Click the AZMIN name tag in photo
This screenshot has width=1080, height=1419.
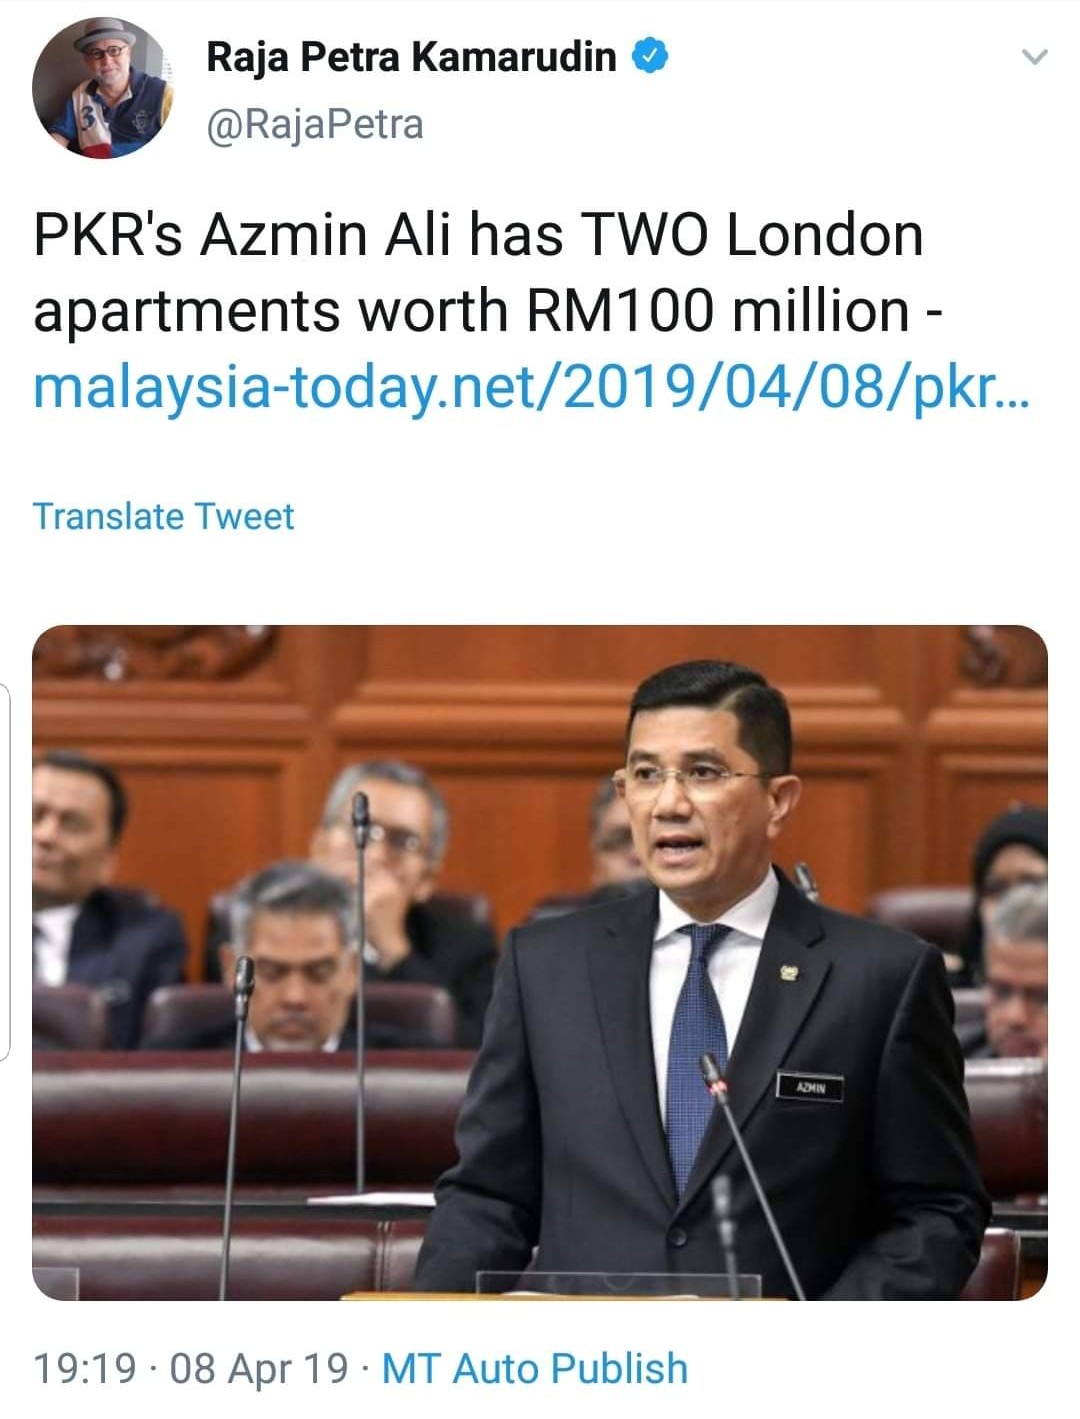tap(810, 1087)
